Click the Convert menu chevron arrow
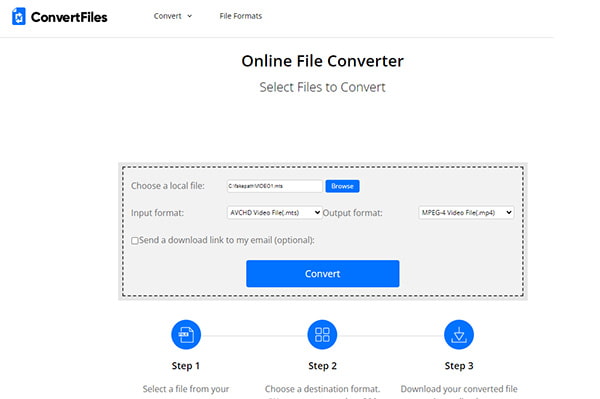This screenshot has height=399, width=600. 189,16
